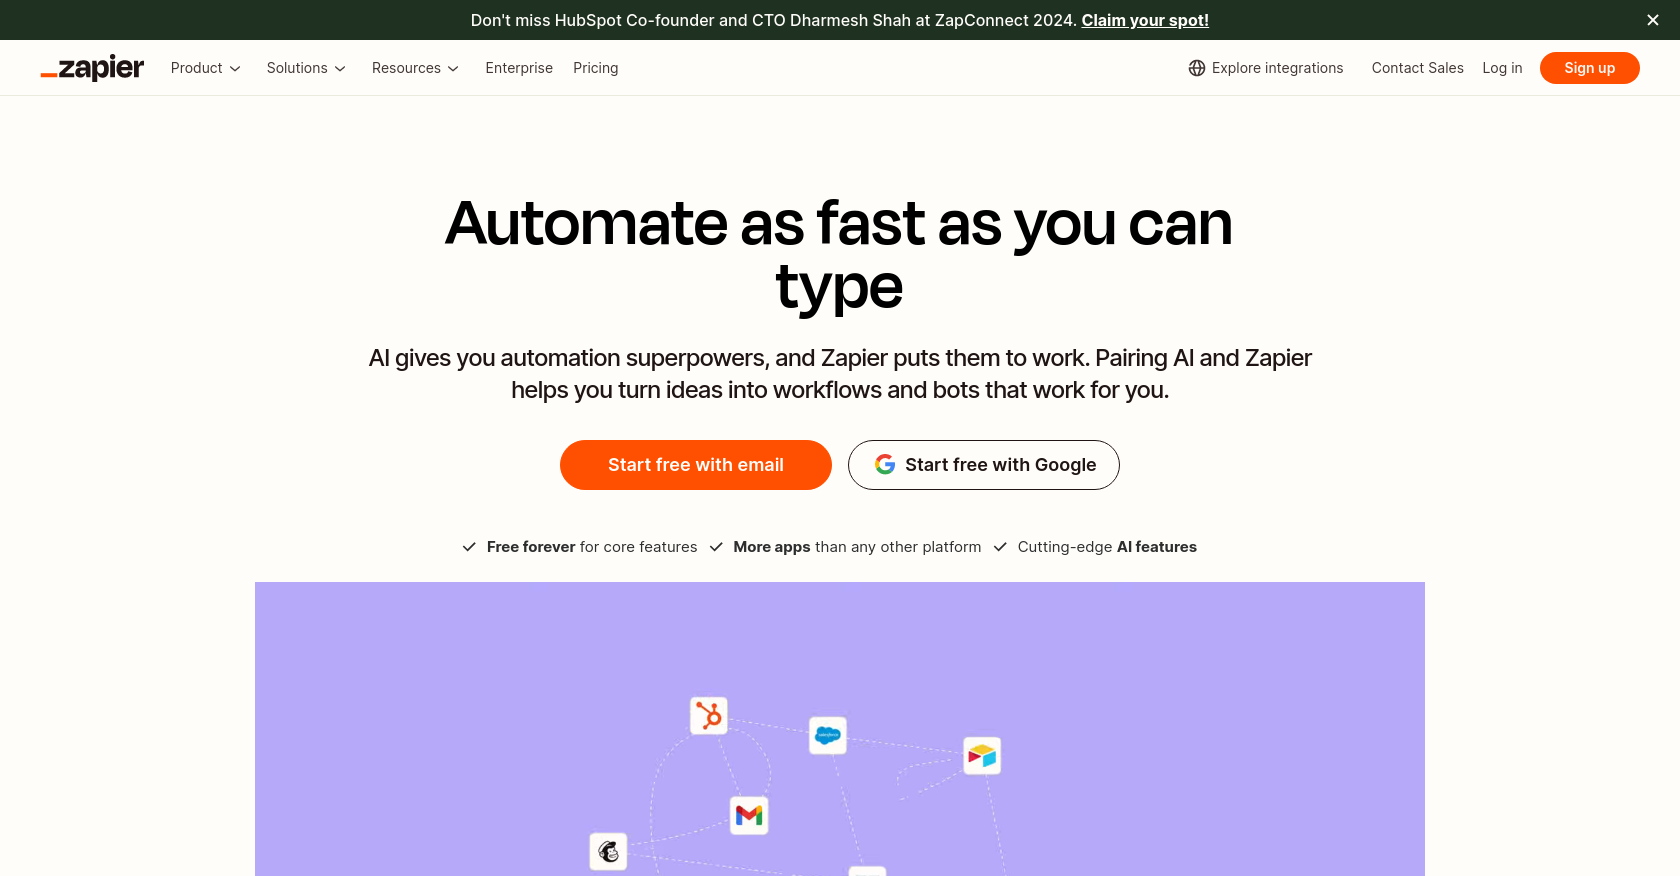Image resolution: width=1680 pixels, height=876 pixels.
Task: Click the Salesforce app icon
Action: pos(828,736)
